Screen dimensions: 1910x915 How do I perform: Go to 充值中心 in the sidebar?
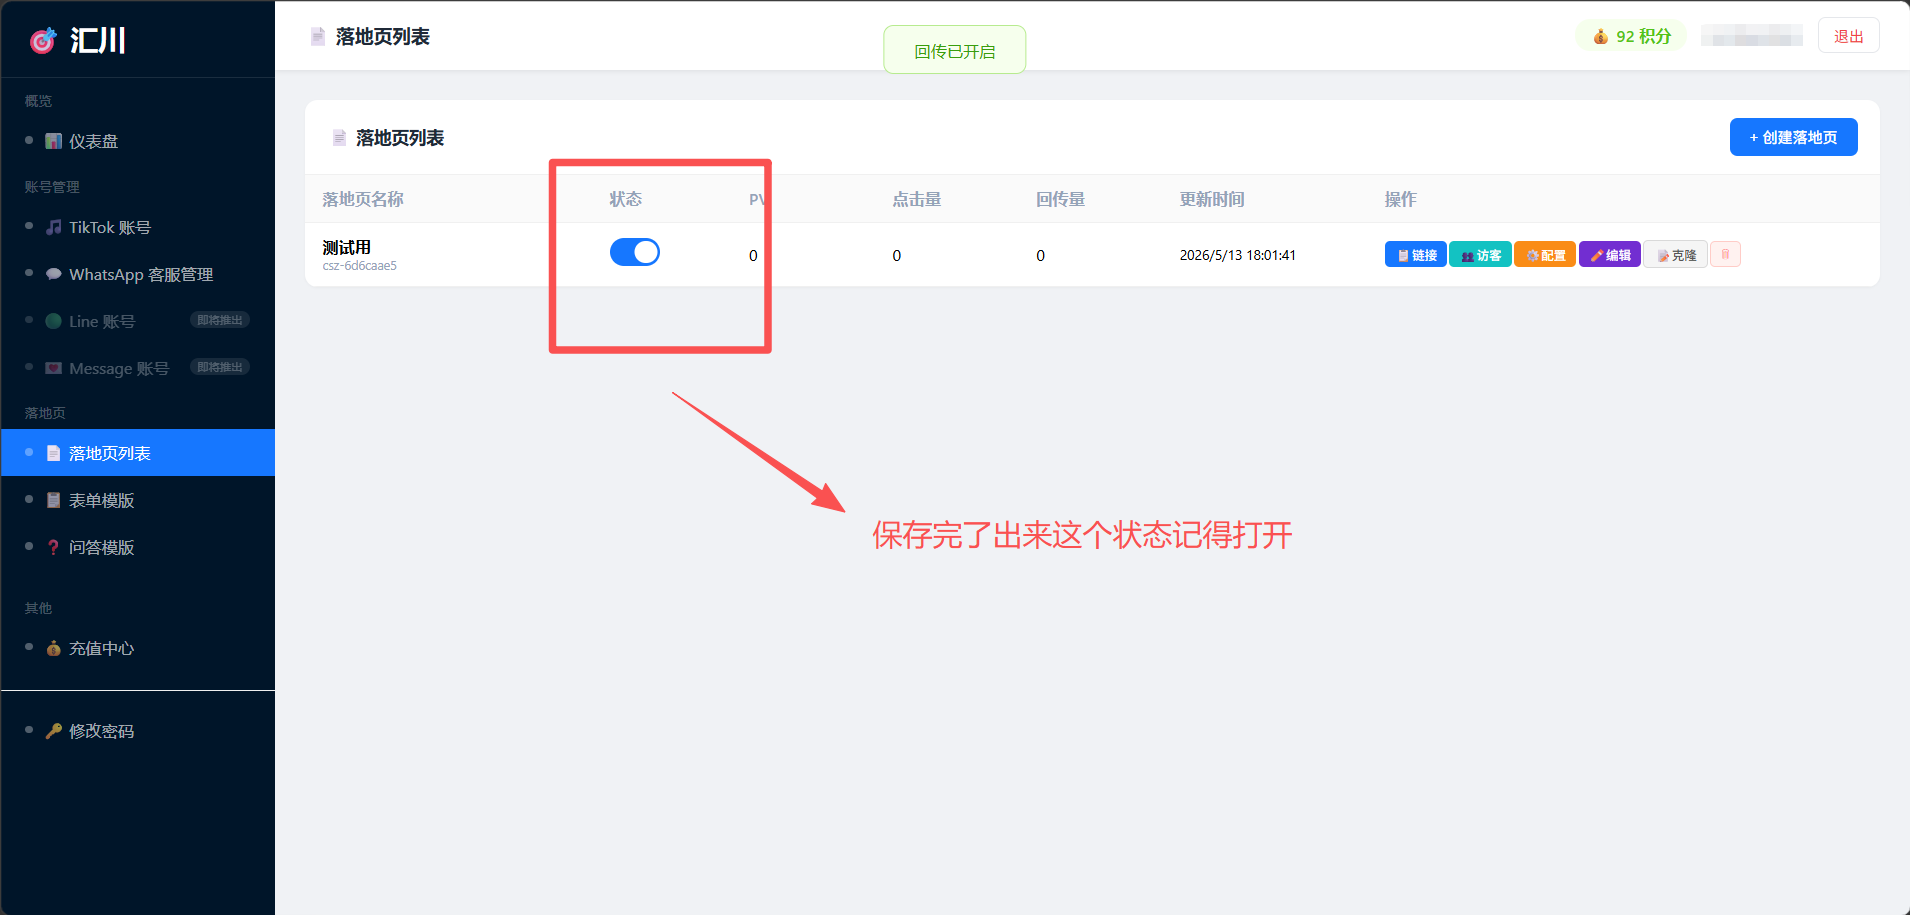pyautogui.click(x=138, y=648)
